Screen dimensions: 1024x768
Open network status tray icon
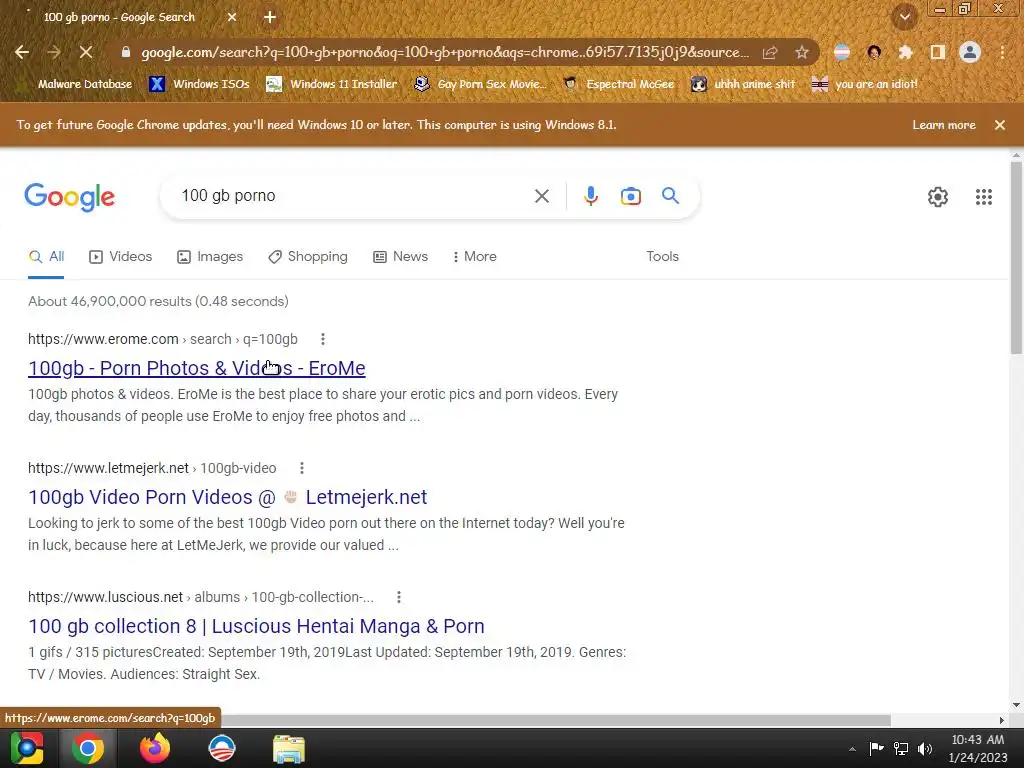coord(901,748)
